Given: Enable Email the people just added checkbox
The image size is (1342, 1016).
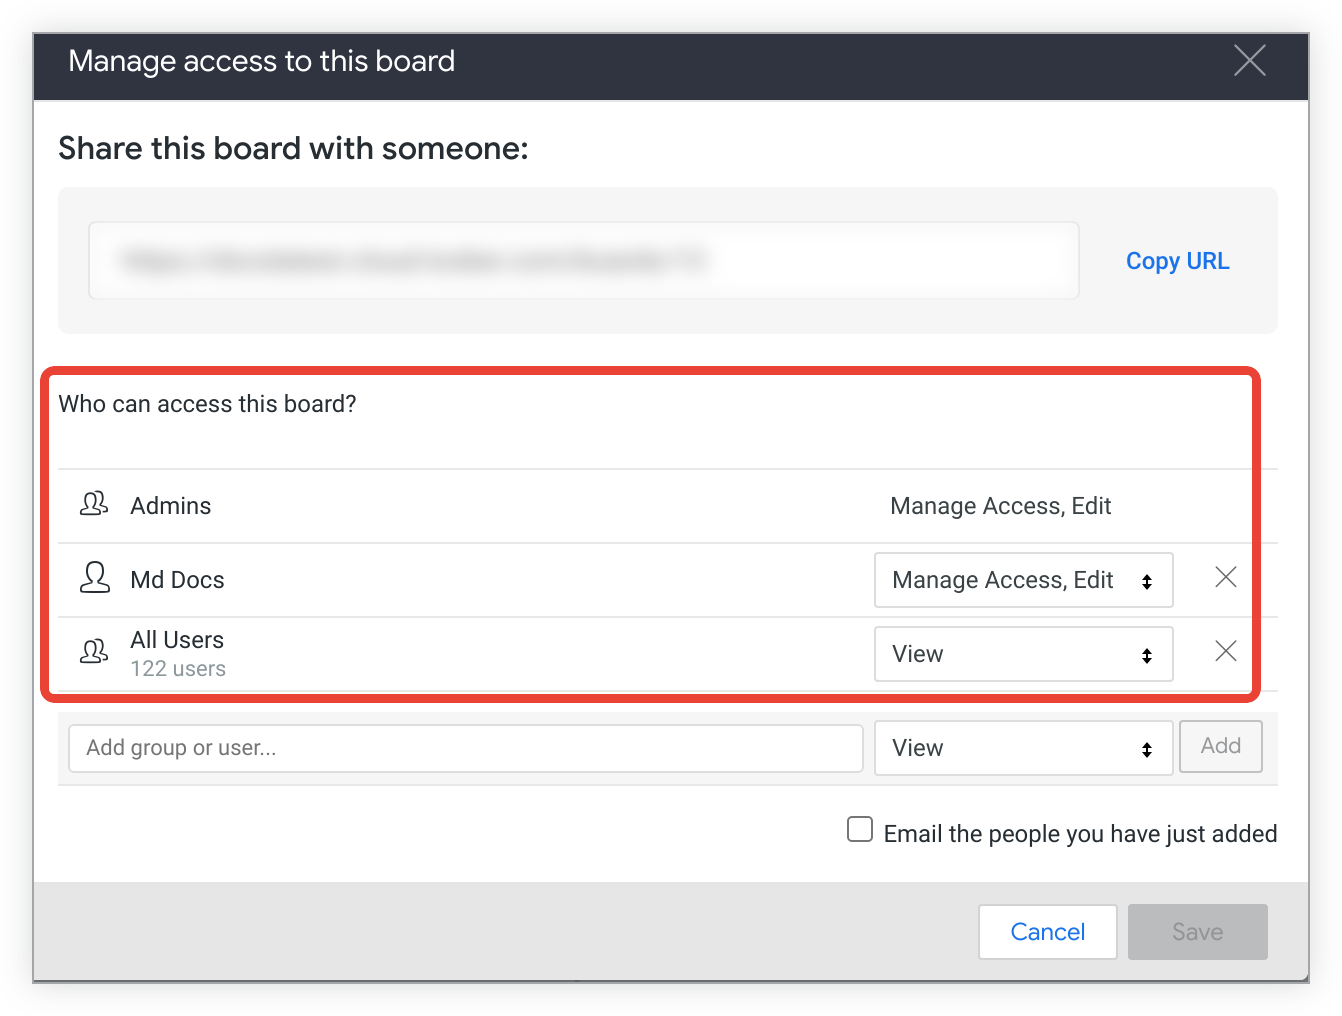Looking at the screenshot, I should (x=860, y=830).
